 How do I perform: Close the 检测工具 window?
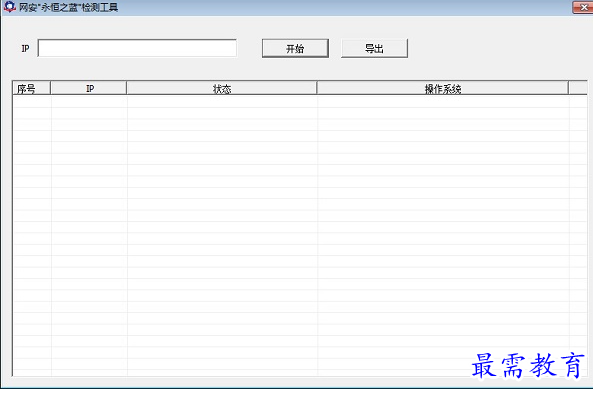pos(583,7)
